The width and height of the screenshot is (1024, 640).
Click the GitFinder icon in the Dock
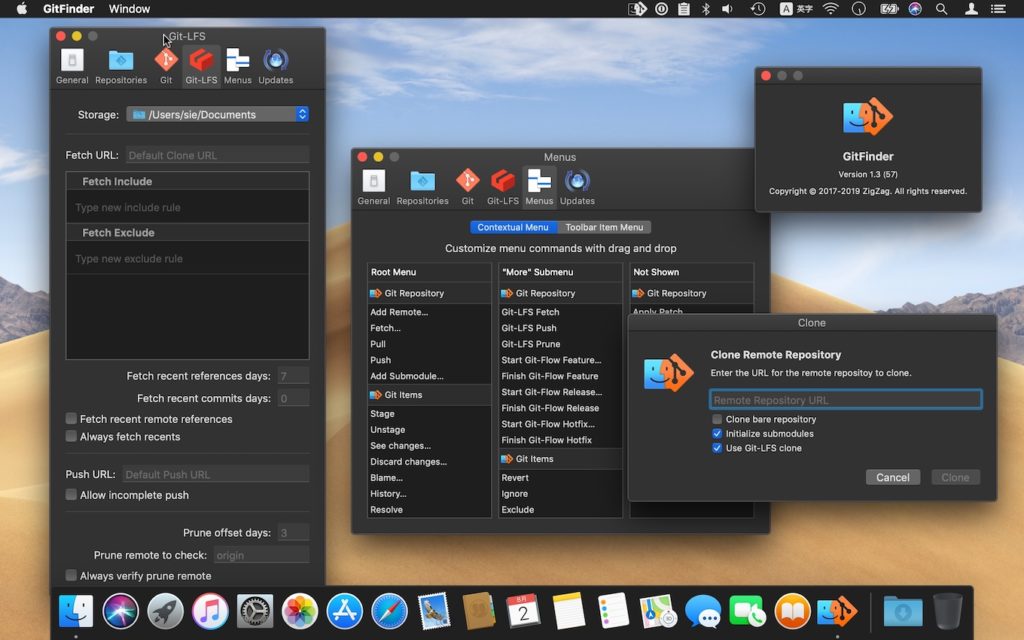(836, 610)
